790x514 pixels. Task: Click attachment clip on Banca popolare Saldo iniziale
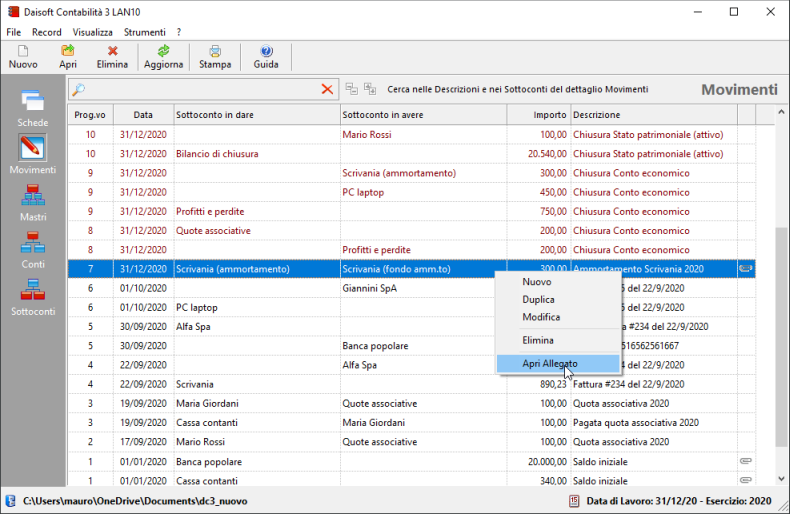click(746, 461)
